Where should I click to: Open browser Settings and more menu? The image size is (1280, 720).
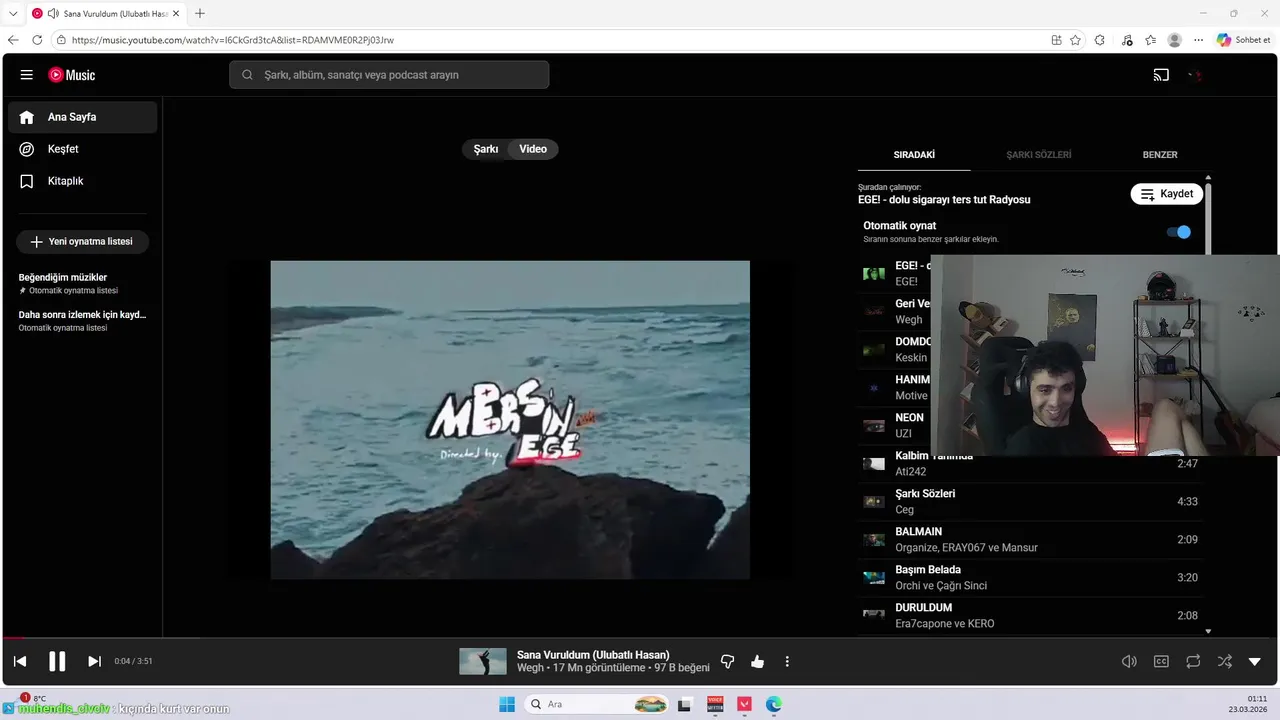pos(1198,40)
